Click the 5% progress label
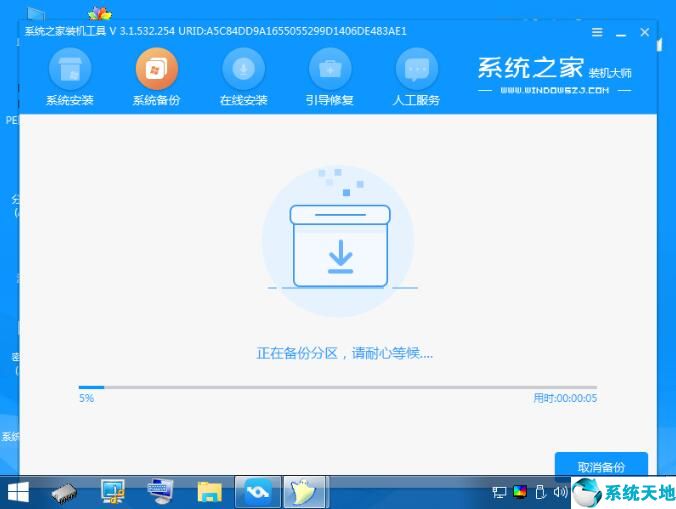This screenshot has height=509, width=676. [x=86, y=398]
